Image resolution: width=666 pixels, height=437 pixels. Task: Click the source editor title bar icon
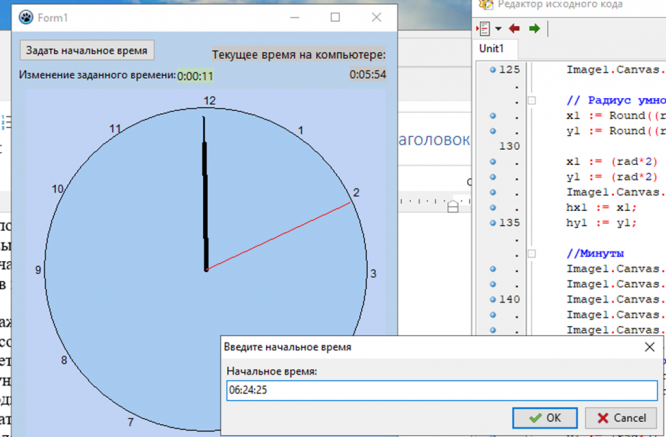point(485,4)
